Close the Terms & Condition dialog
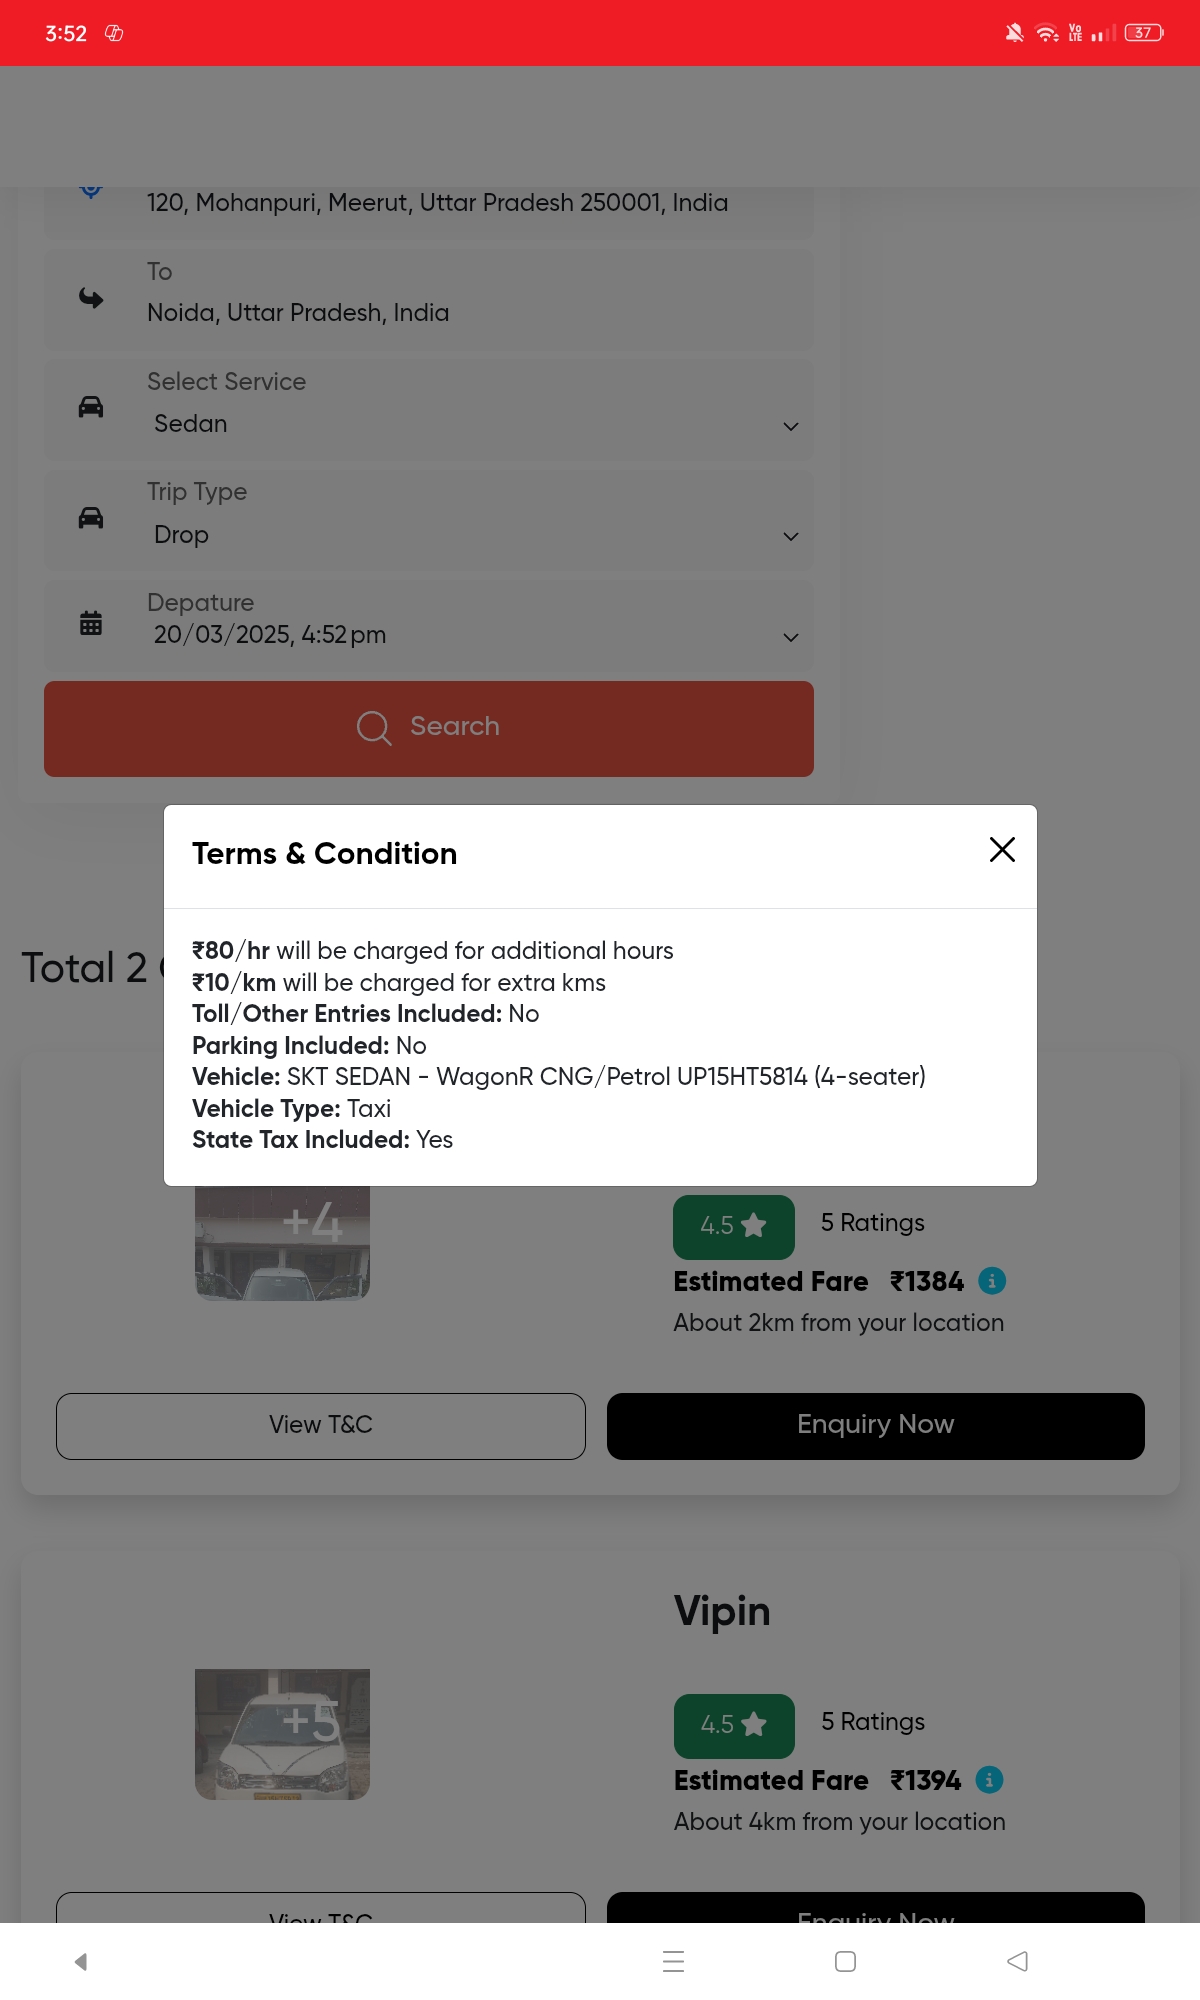 click(x=1002, y=850)
